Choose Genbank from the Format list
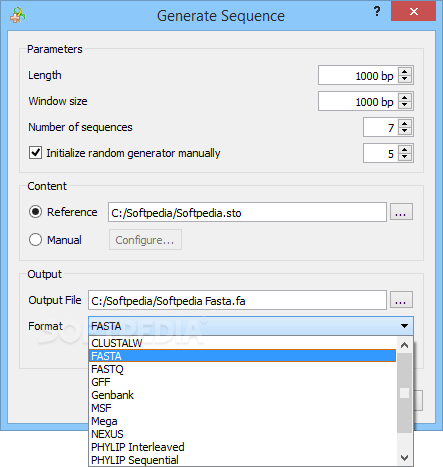The width and height of the screenshot is (443, 467). [242, 395]
